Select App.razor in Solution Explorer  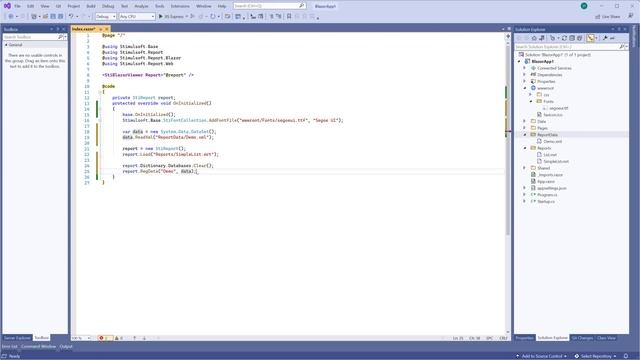click(546, 181)
